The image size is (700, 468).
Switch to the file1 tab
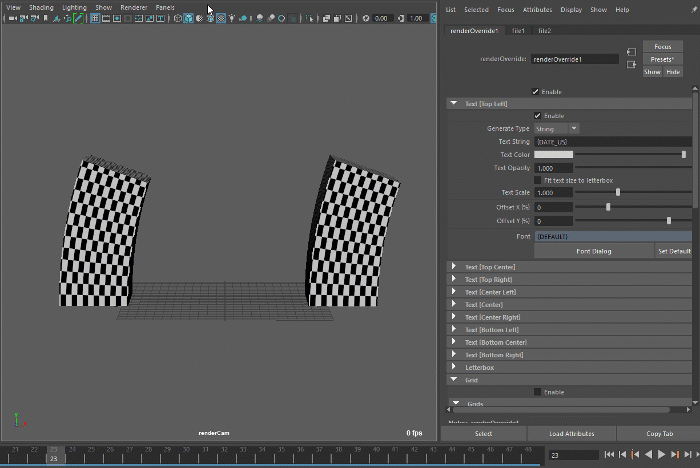pyautogui.click(x=518, y=31)
